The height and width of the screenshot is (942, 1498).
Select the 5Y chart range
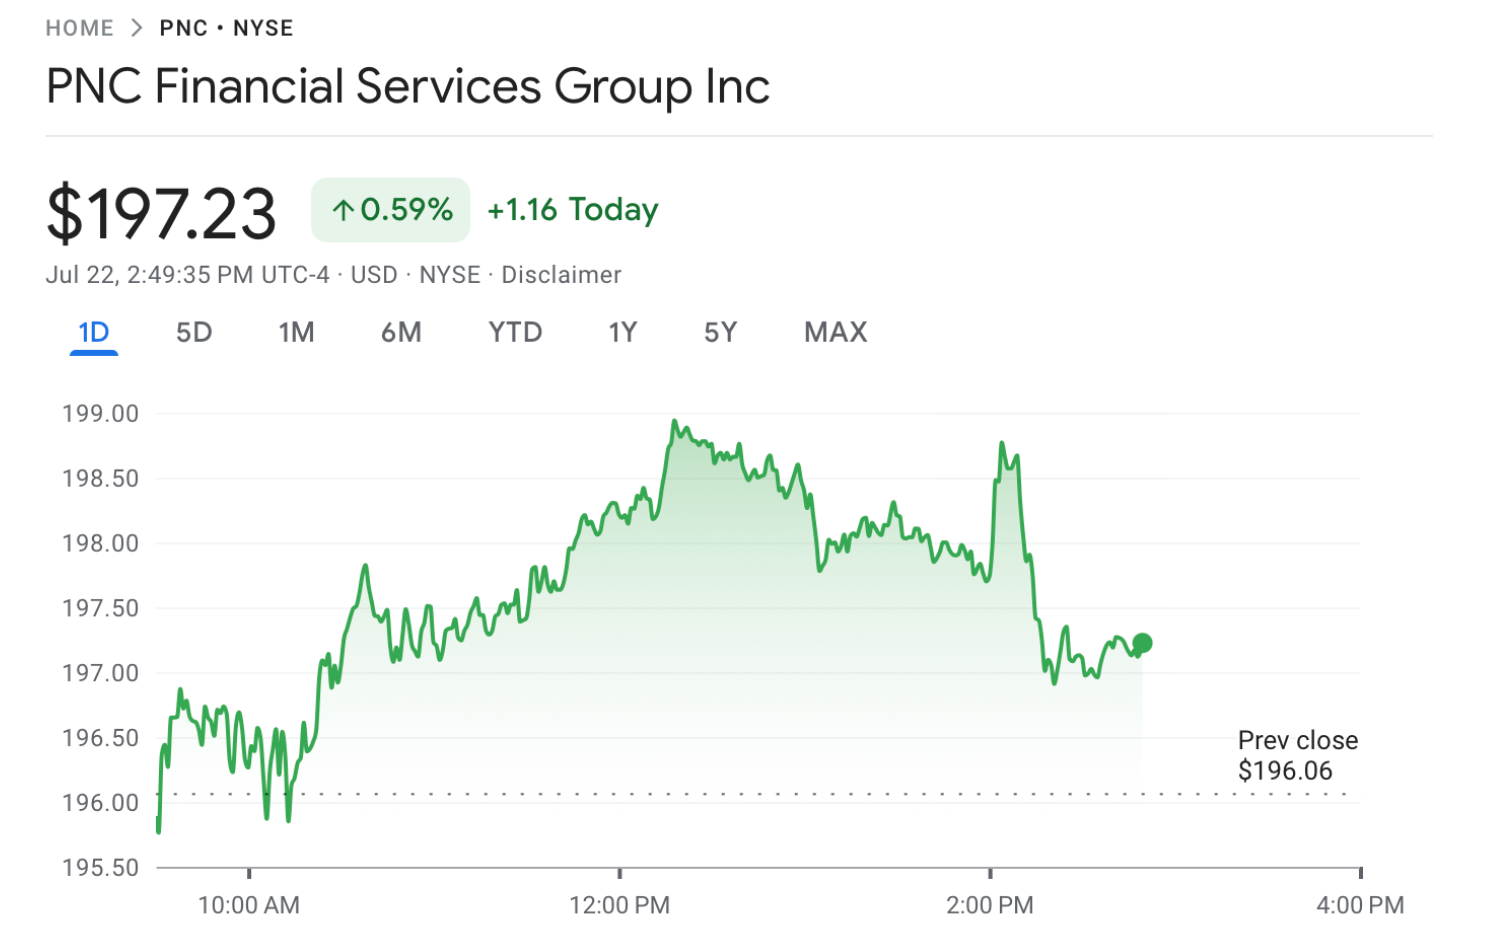click(720, 333)
